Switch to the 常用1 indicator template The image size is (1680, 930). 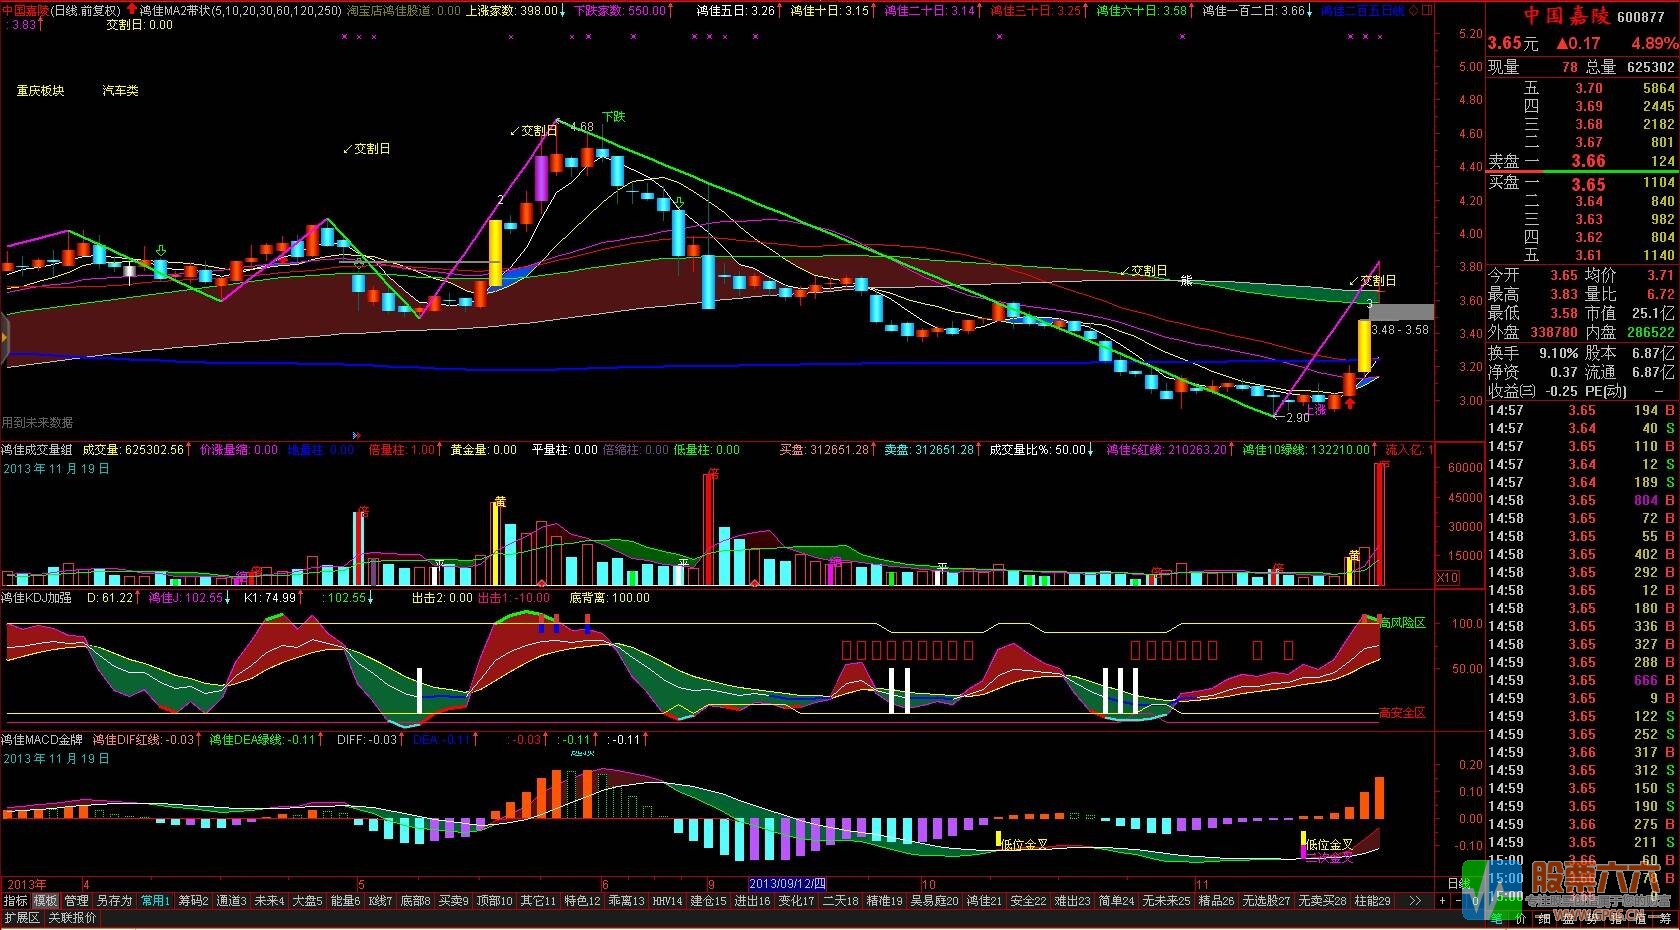(x=155, y=900)
